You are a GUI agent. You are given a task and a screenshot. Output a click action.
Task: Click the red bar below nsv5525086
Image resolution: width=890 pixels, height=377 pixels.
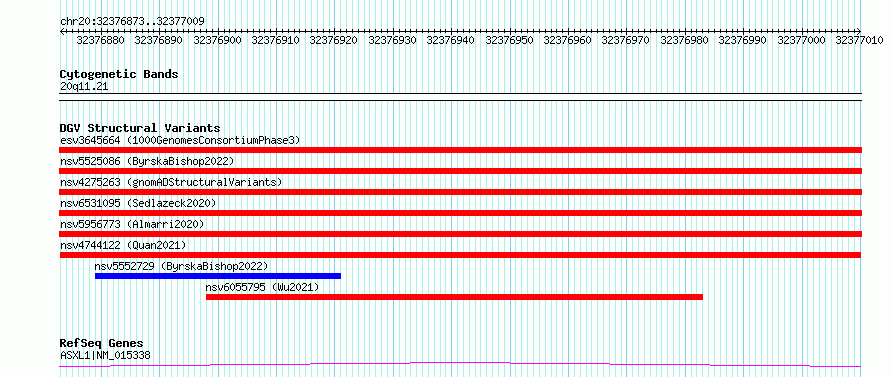click(461, 171)
